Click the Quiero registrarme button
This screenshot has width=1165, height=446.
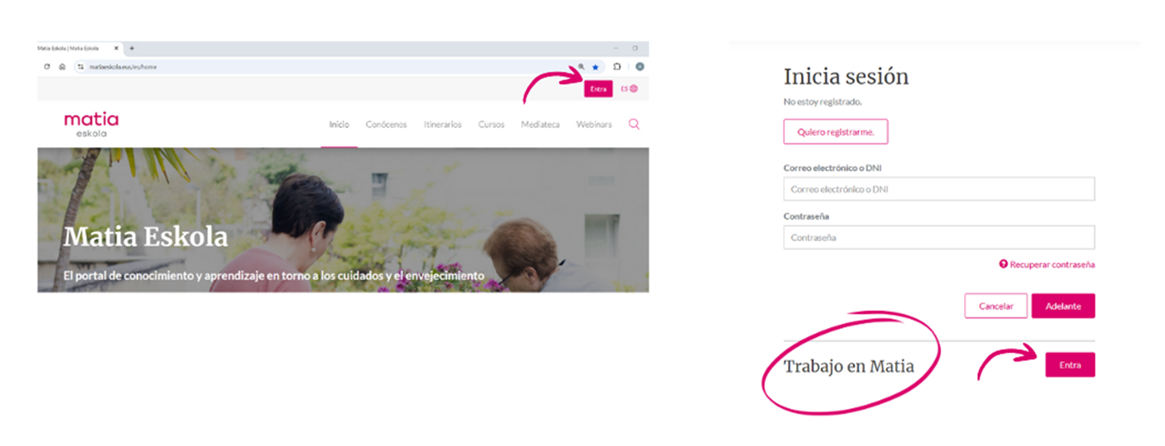[x=835, y=132]
